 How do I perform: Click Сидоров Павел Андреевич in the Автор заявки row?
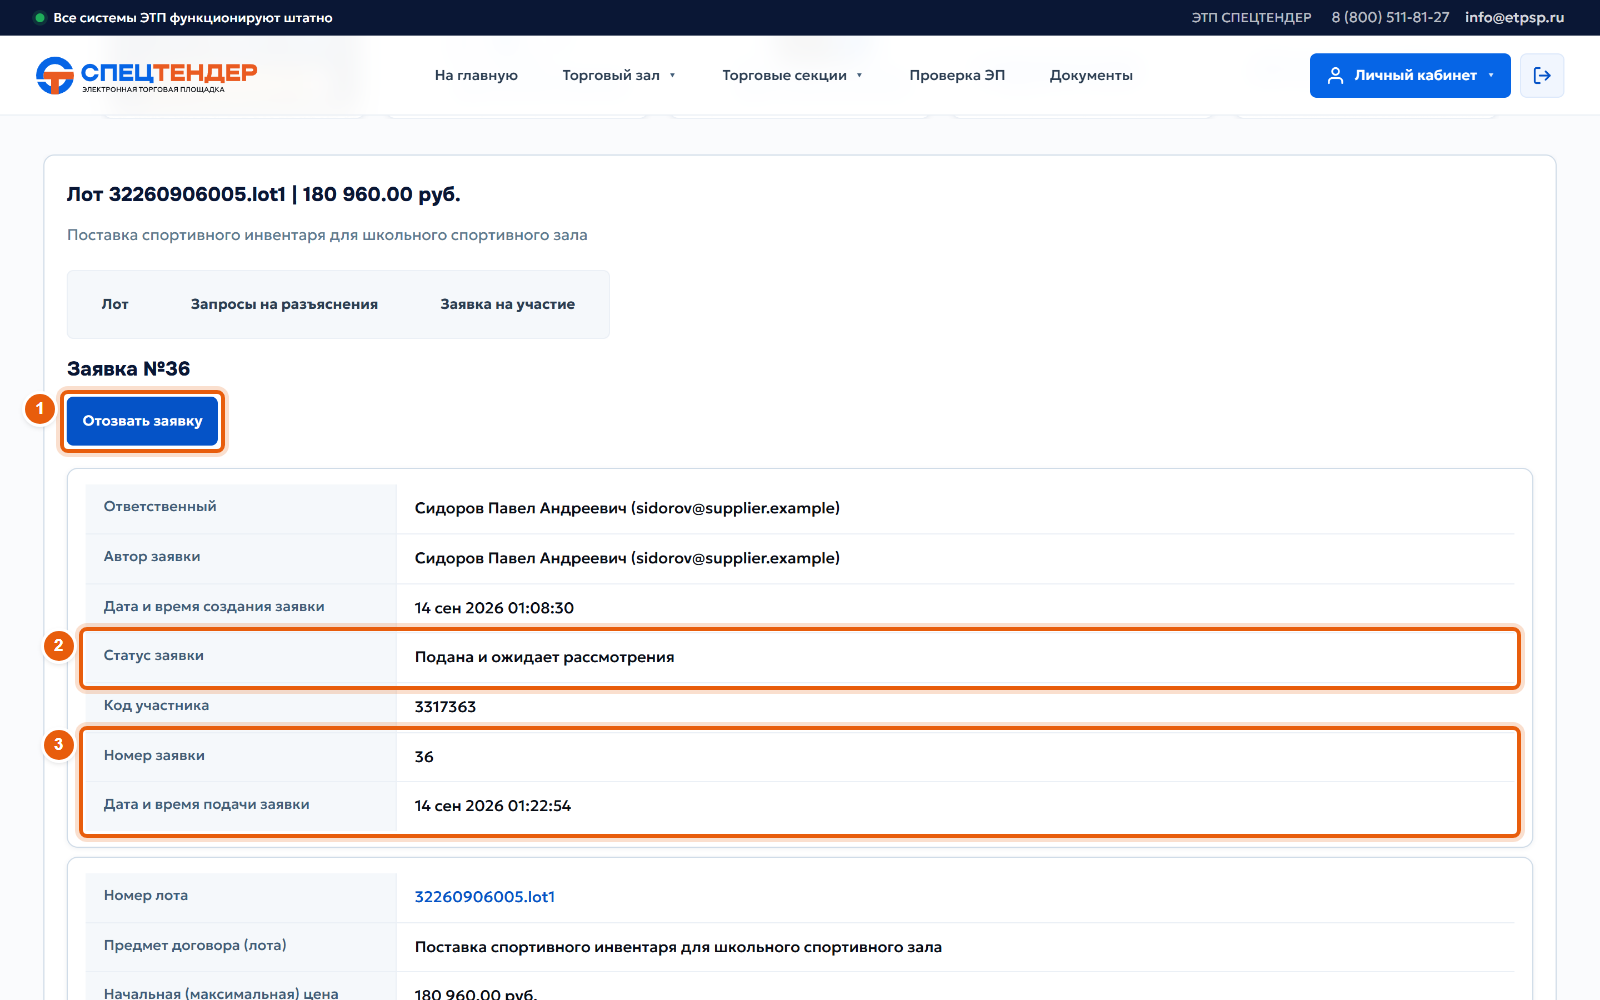pos(627,558)
